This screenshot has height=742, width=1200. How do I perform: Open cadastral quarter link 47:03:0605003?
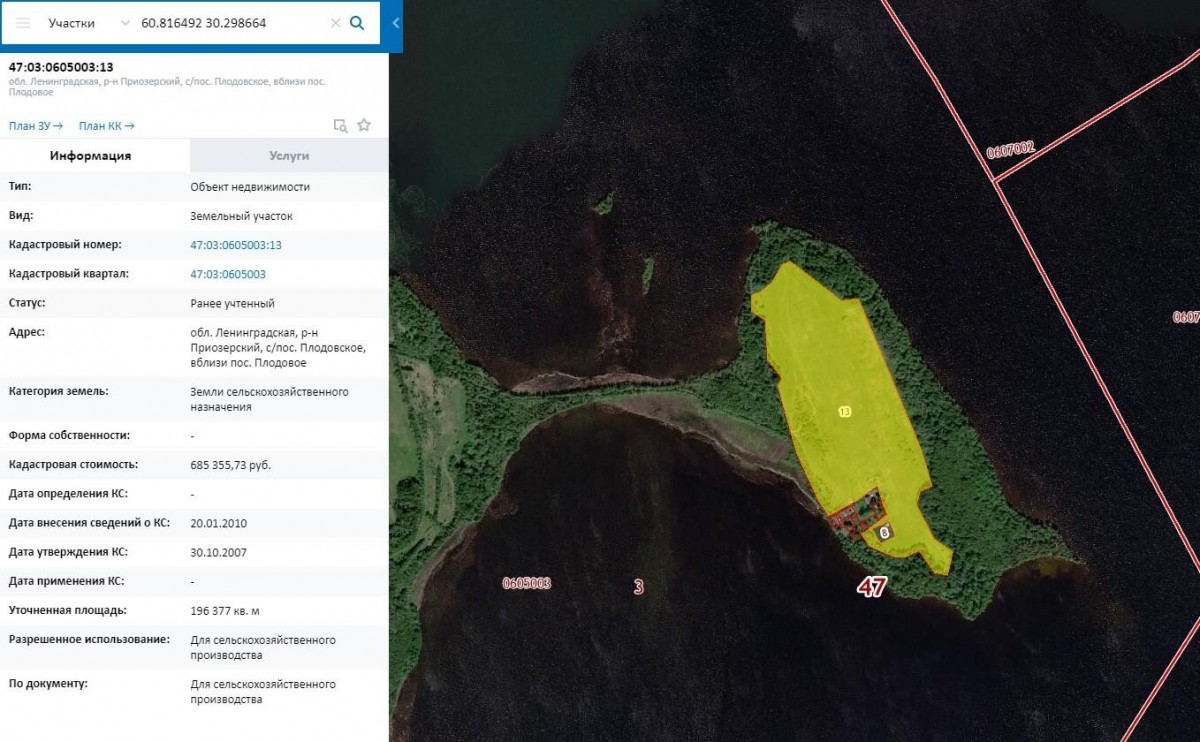(x=228, y=274)
